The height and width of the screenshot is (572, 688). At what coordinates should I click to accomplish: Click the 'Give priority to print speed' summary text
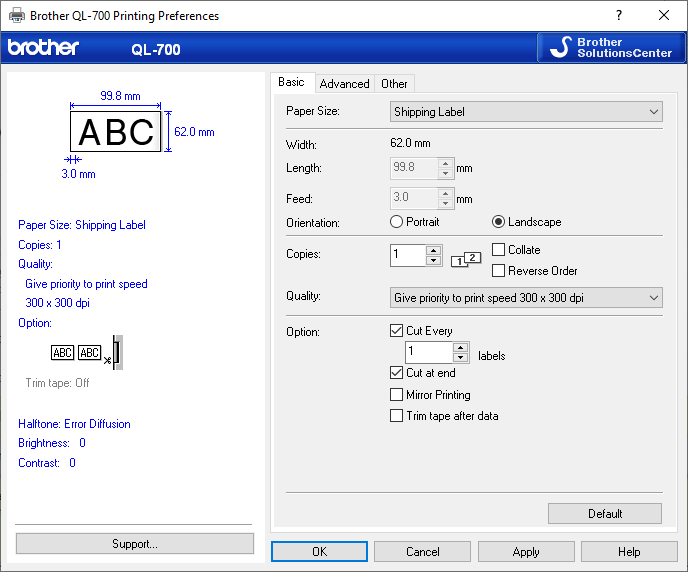click(x=86, y=284)
